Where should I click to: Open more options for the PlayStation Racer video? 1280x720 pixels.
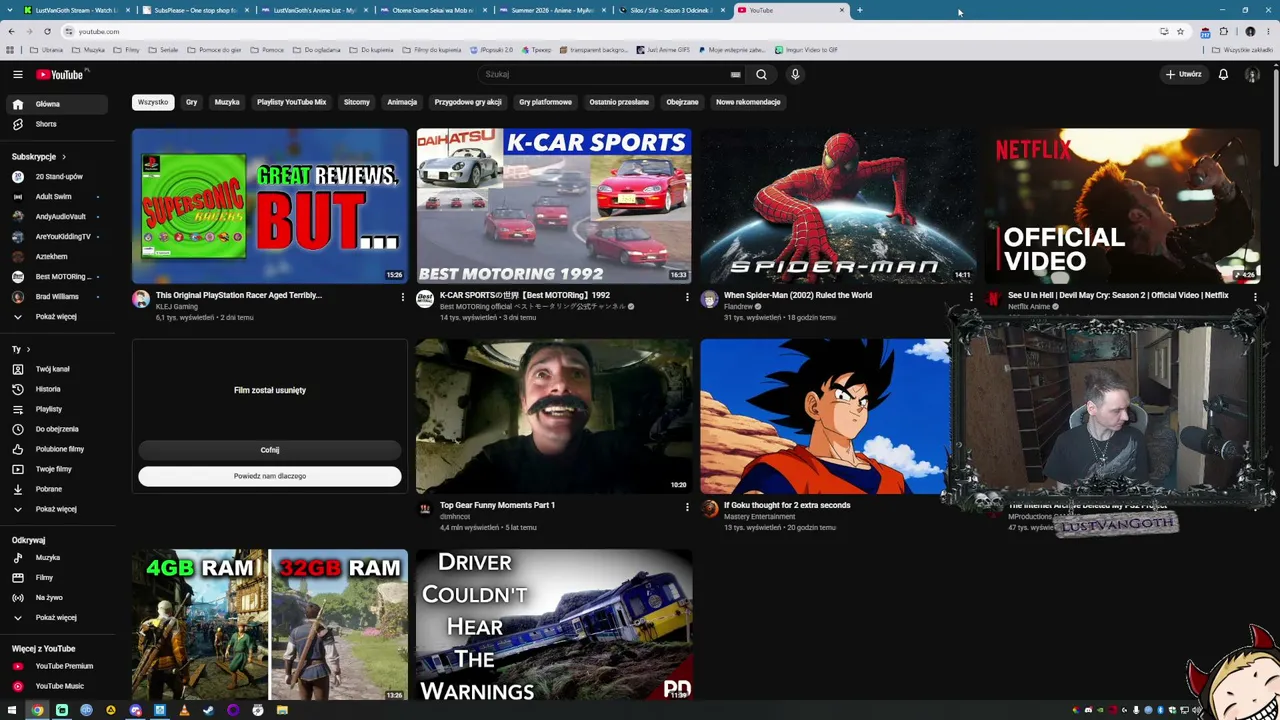[x=403, y=297]
